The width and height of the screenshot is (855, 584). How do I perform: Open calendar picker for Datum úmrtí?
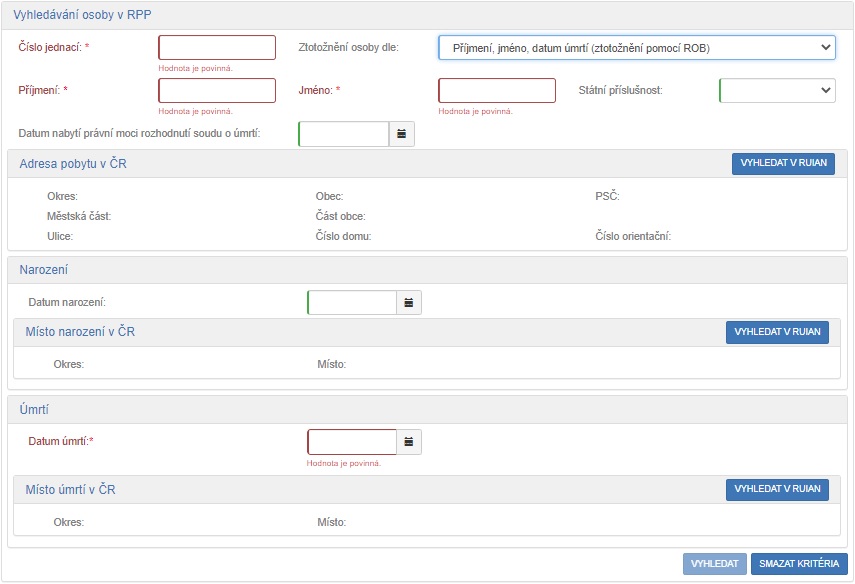409,441
